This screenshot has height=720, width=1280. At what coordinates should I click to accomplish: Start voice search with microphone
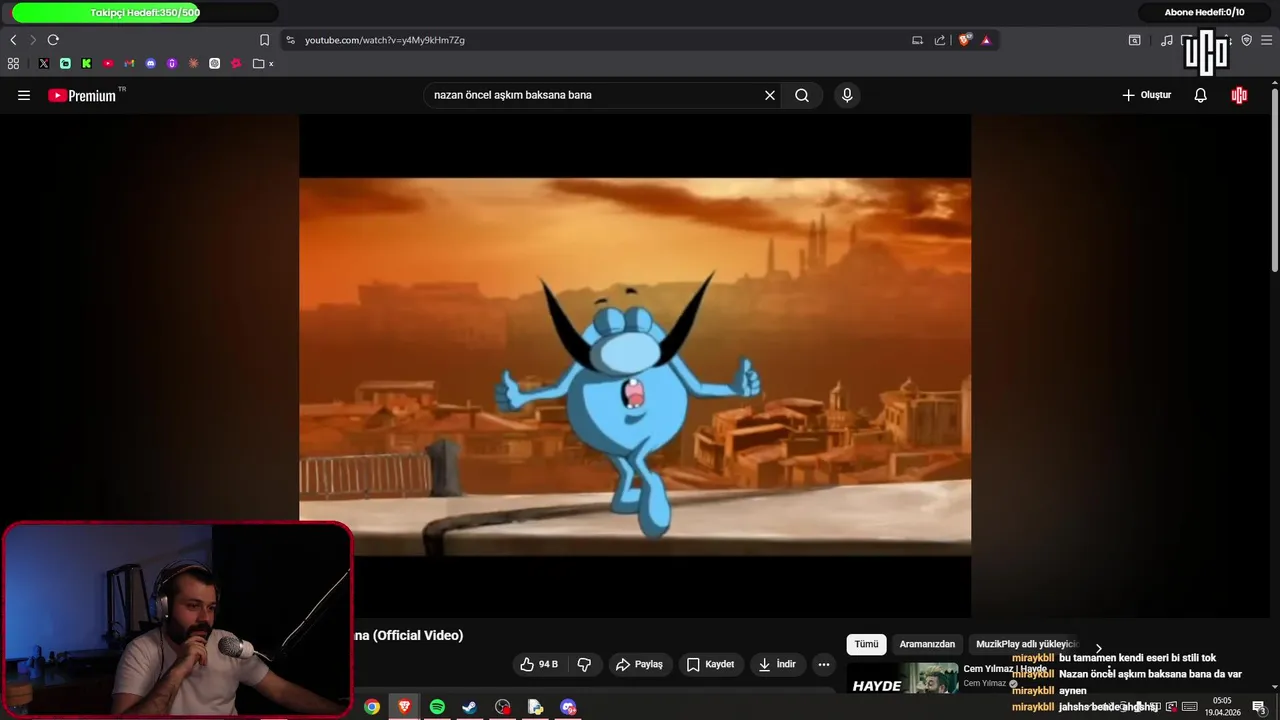847,95
